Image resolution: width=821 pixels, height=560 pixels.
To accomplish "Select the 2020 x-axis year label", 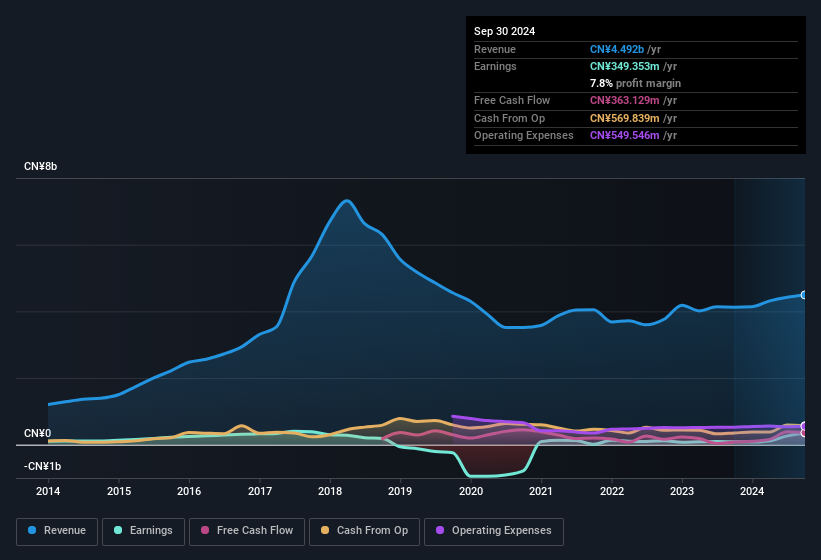I will click(471, 491).
